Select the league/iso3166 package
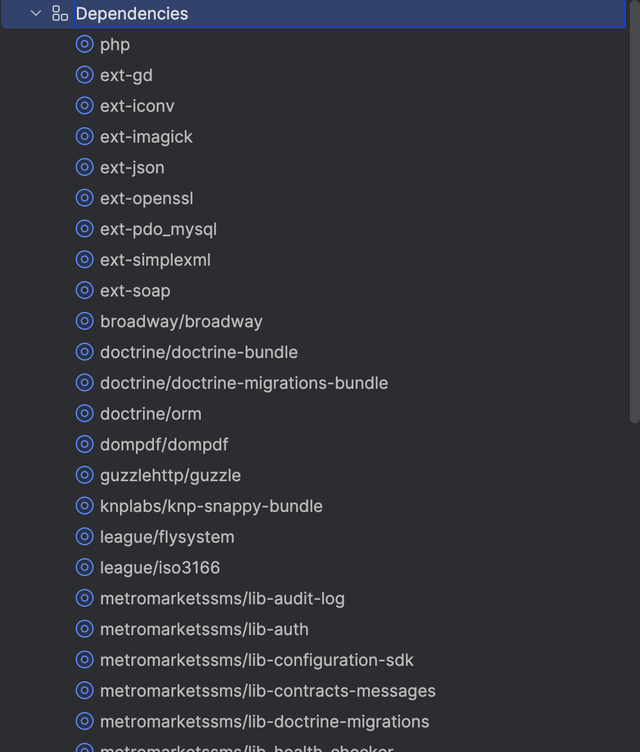This screenshot has height=752, width=640. click(x=160, y=568)
